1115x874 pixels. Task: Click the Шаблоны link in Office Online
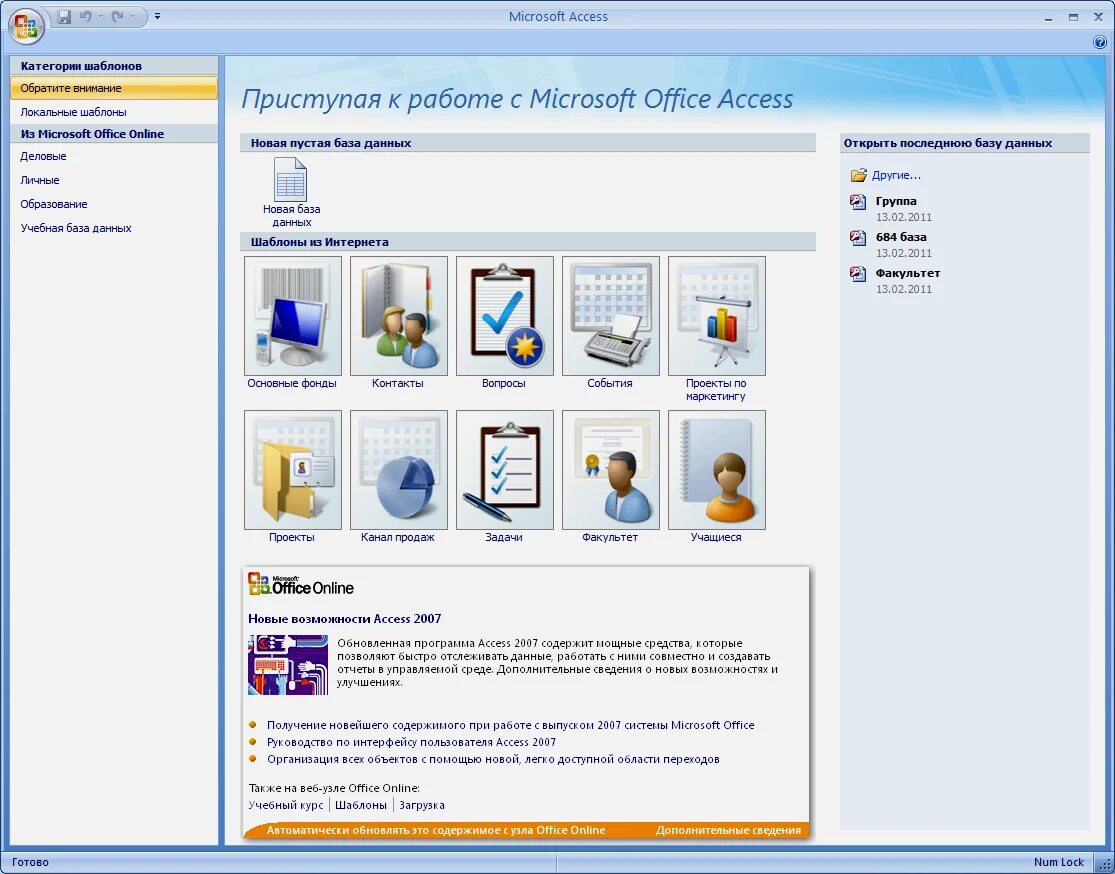[x=361, y=805]
